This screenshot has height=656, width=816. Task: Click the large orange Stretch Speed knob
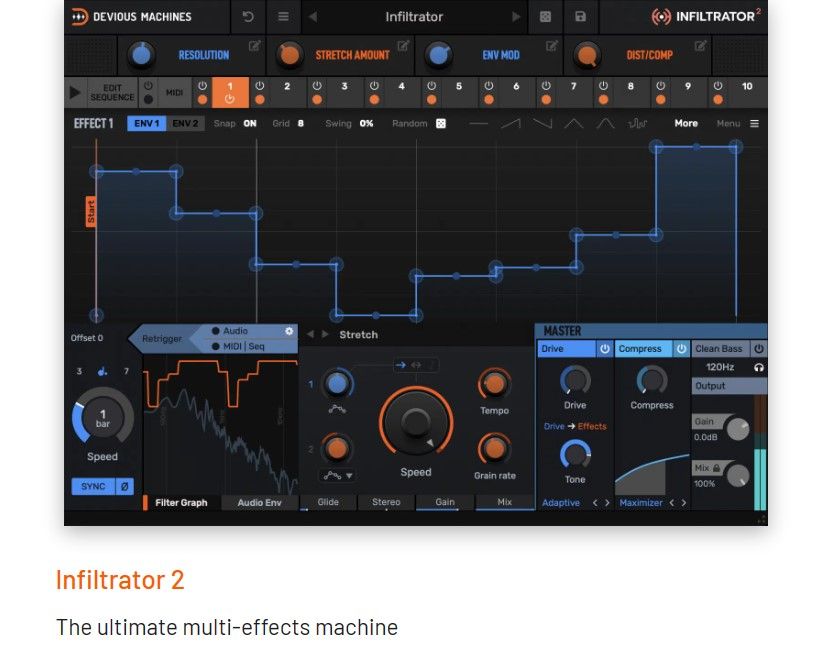point(416,422)
